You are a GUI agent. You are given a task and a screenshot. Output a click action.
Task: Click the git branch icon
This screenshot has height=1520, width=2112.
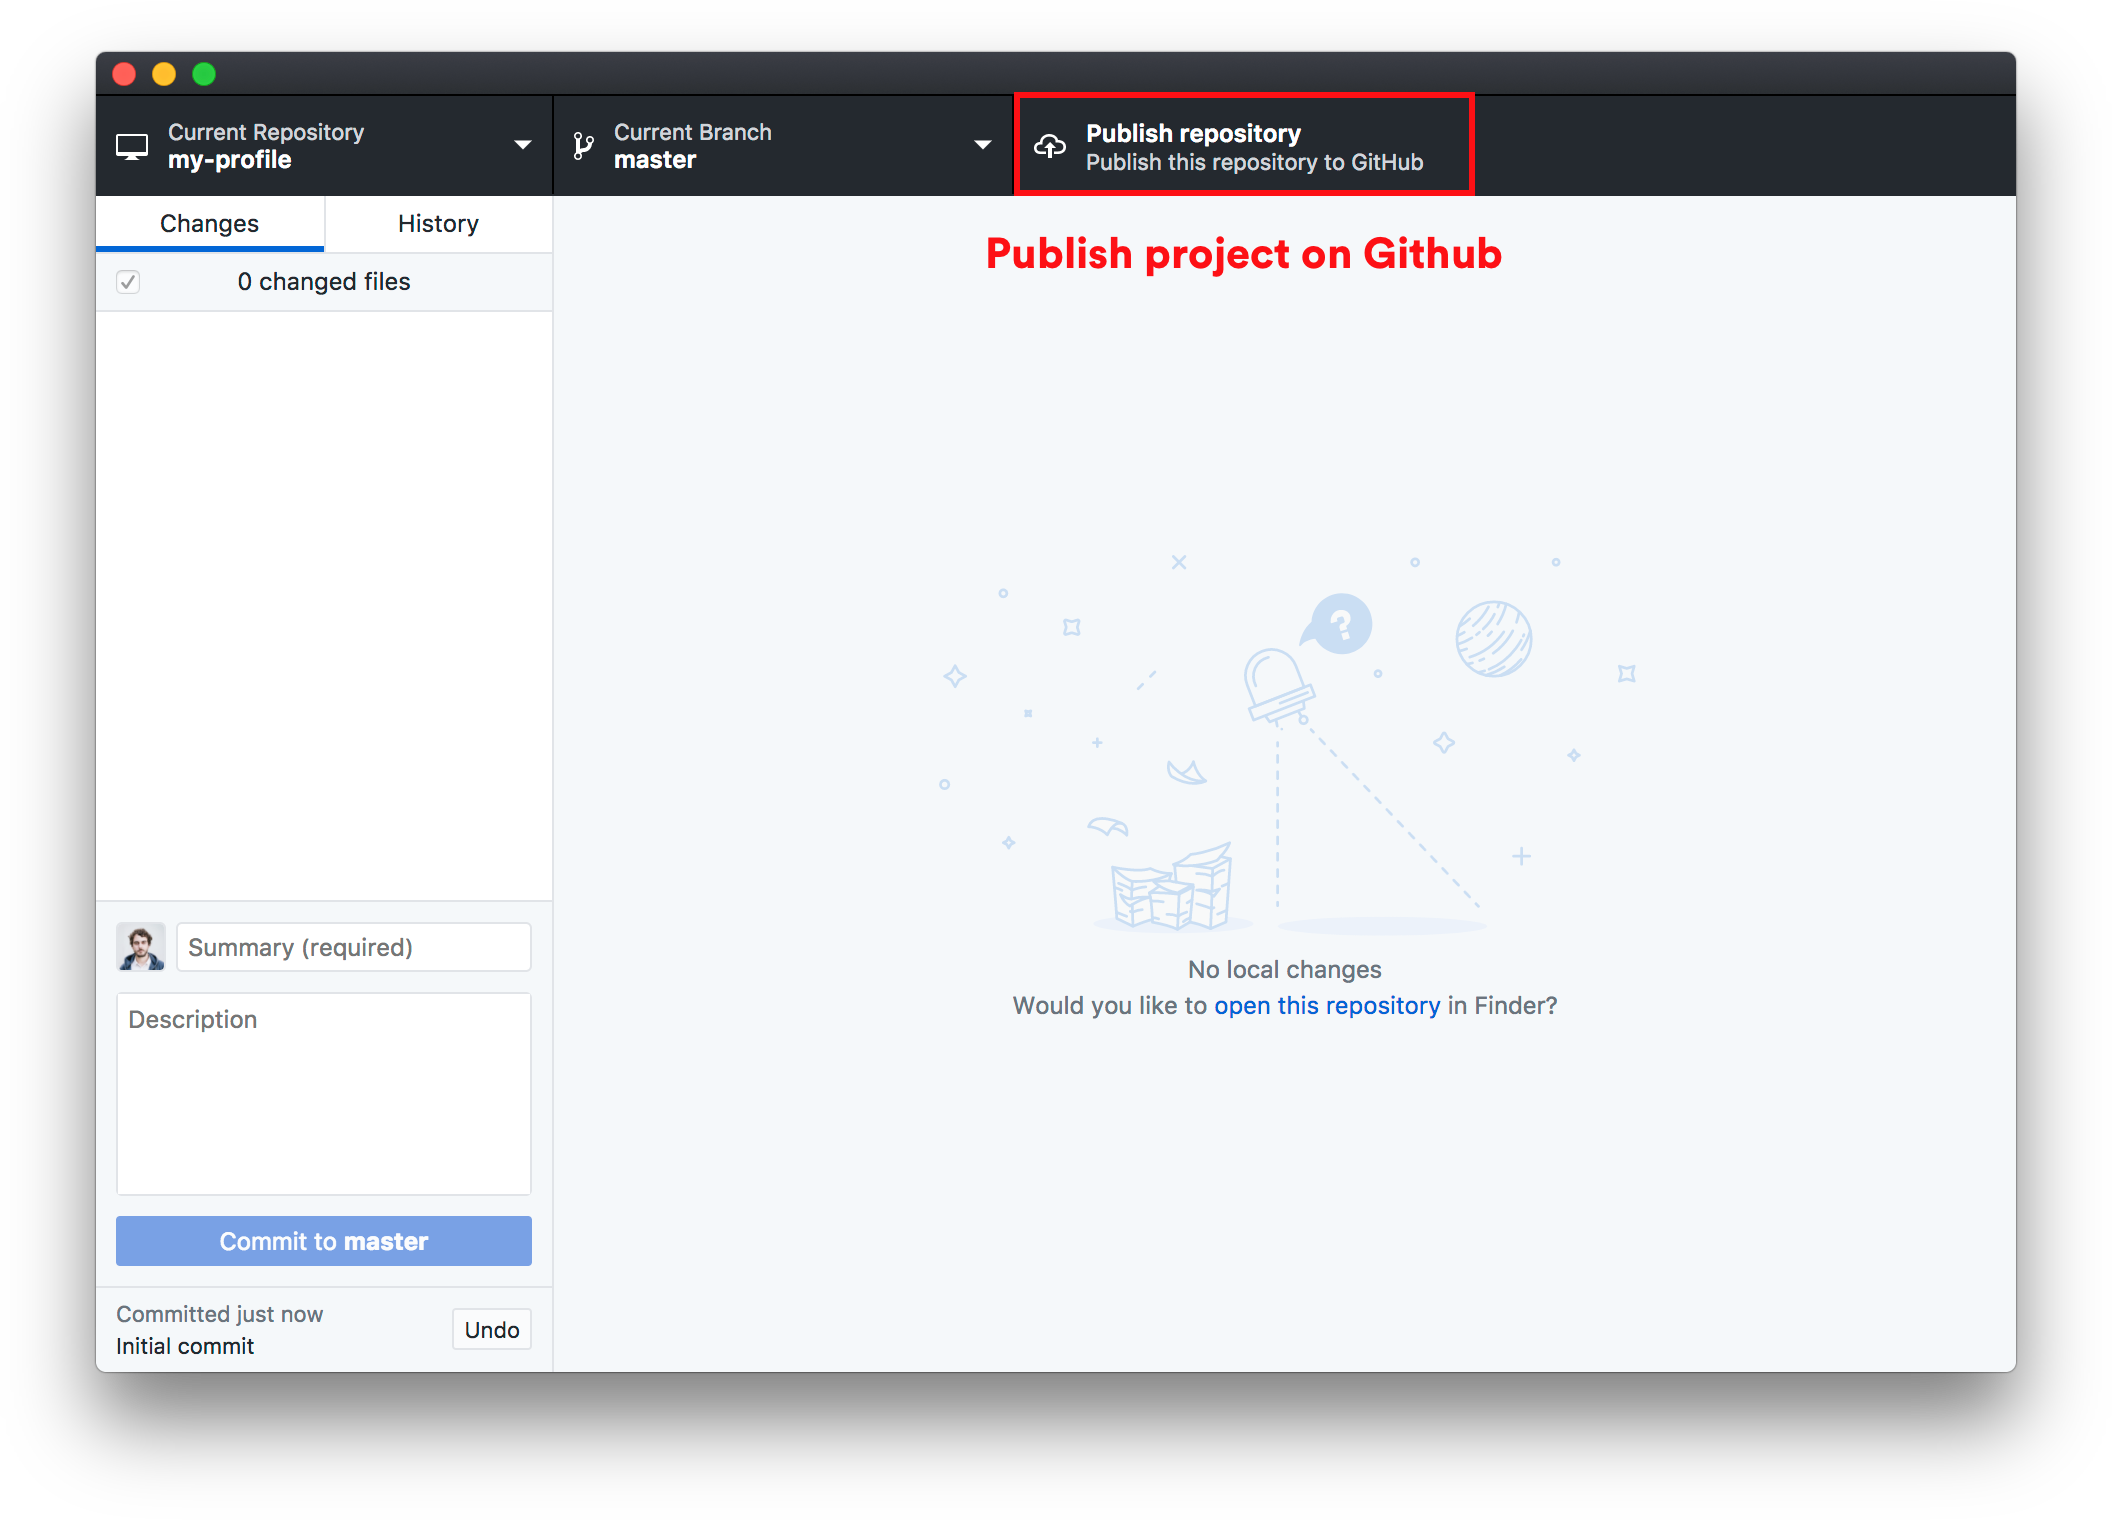coord(584,146)
